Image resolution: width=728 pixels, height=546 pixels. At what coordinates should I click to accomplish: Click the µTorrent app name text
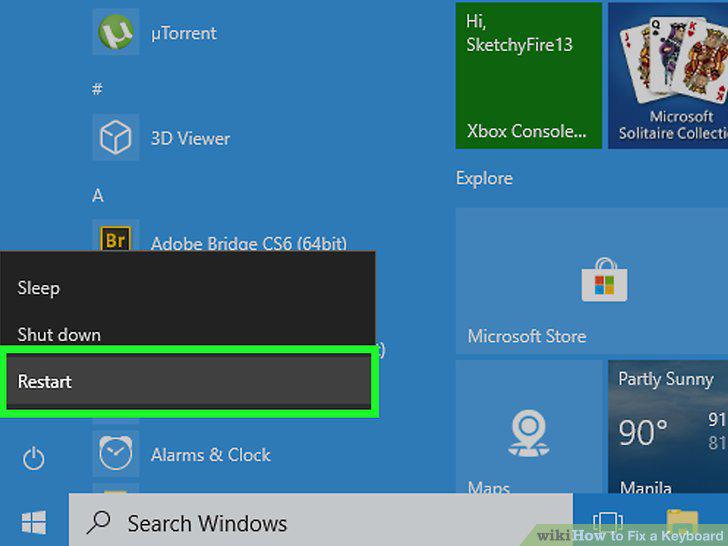coord(184,33)
